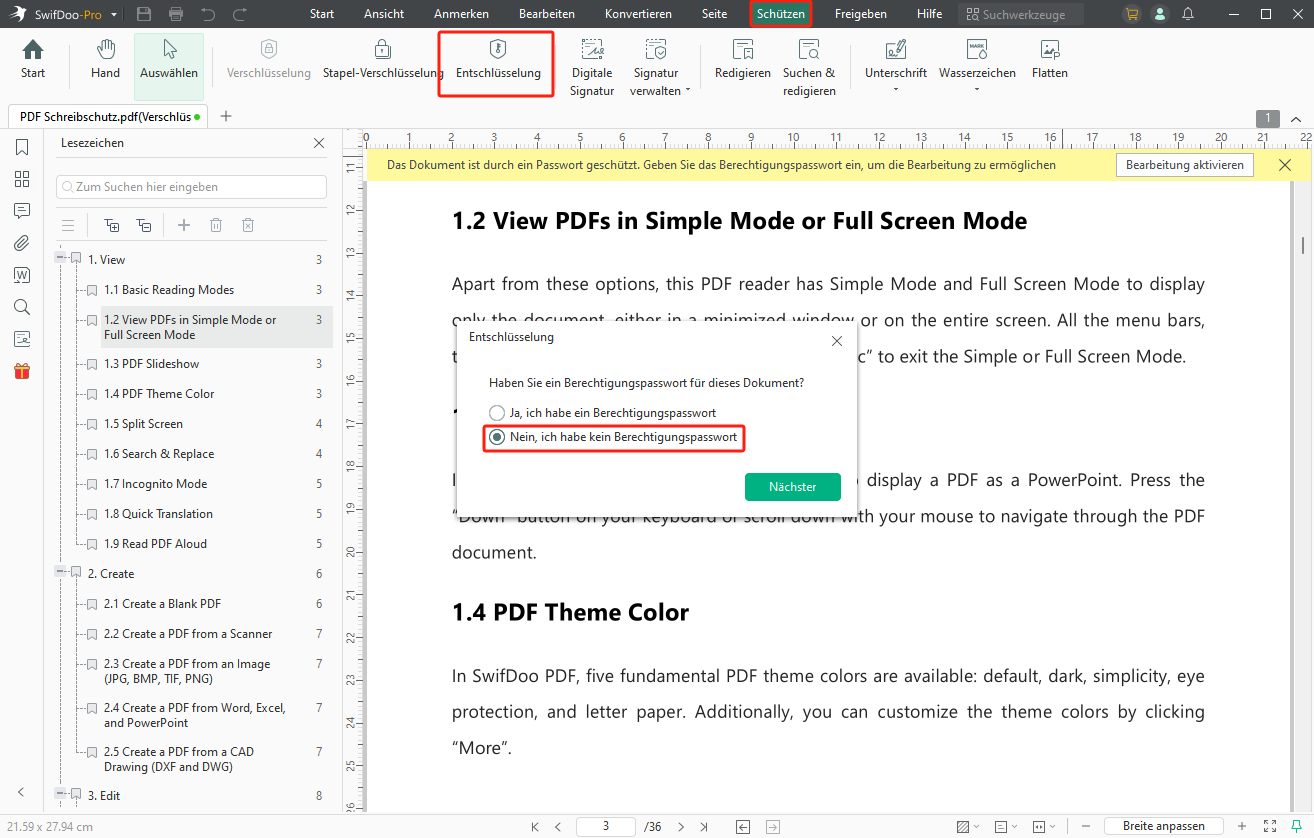This screenshot has width=1314, height=838.
Task: Toggle the green pin icon in status bar
Action: click(1296, 827)
